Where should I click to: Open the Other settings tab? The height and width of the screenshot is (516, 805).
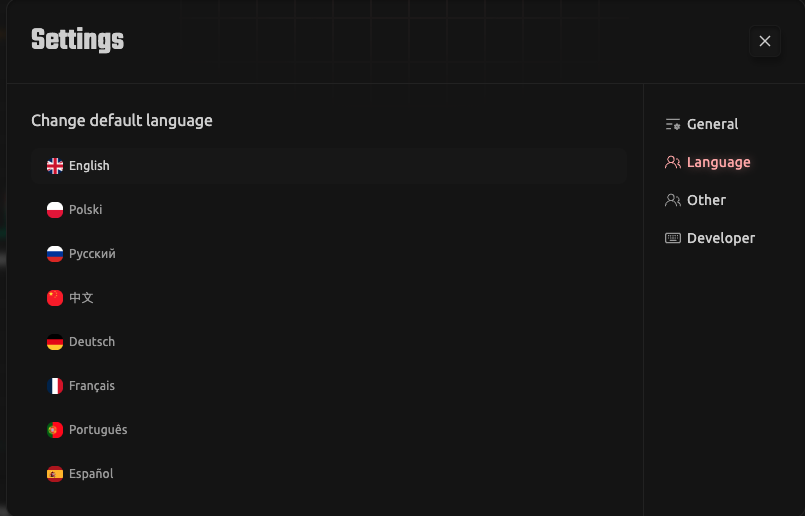click(x=695, y=200)
